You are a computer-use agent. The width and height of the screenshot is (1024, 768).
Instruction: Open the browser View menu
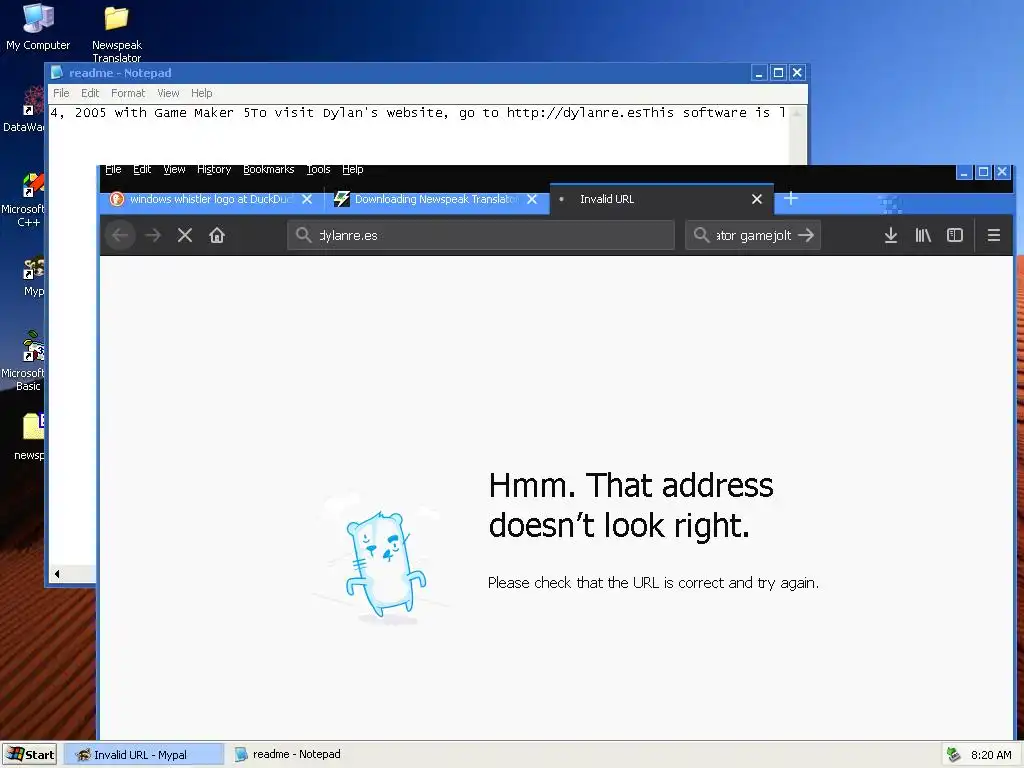pyautogui.click(x=174, y=169)
